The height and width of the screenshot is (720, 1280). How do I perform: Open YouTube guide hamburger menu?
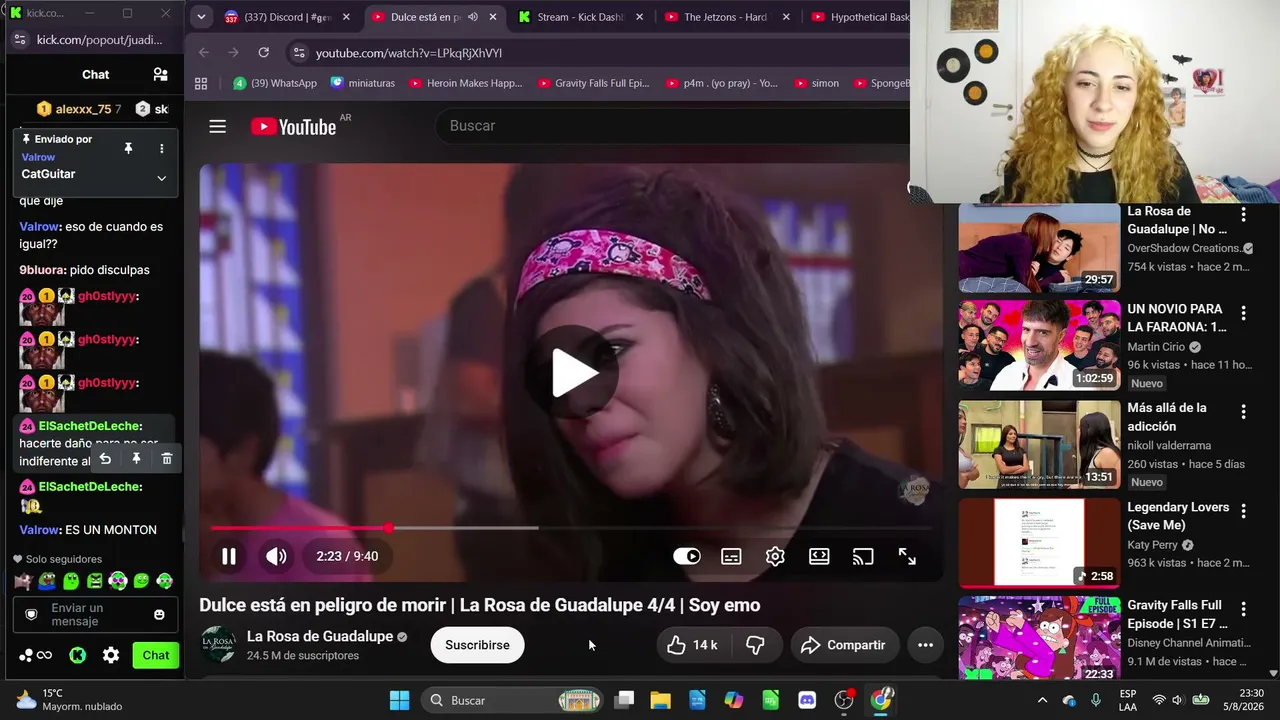pyautogui.click(x=217, y=126)
